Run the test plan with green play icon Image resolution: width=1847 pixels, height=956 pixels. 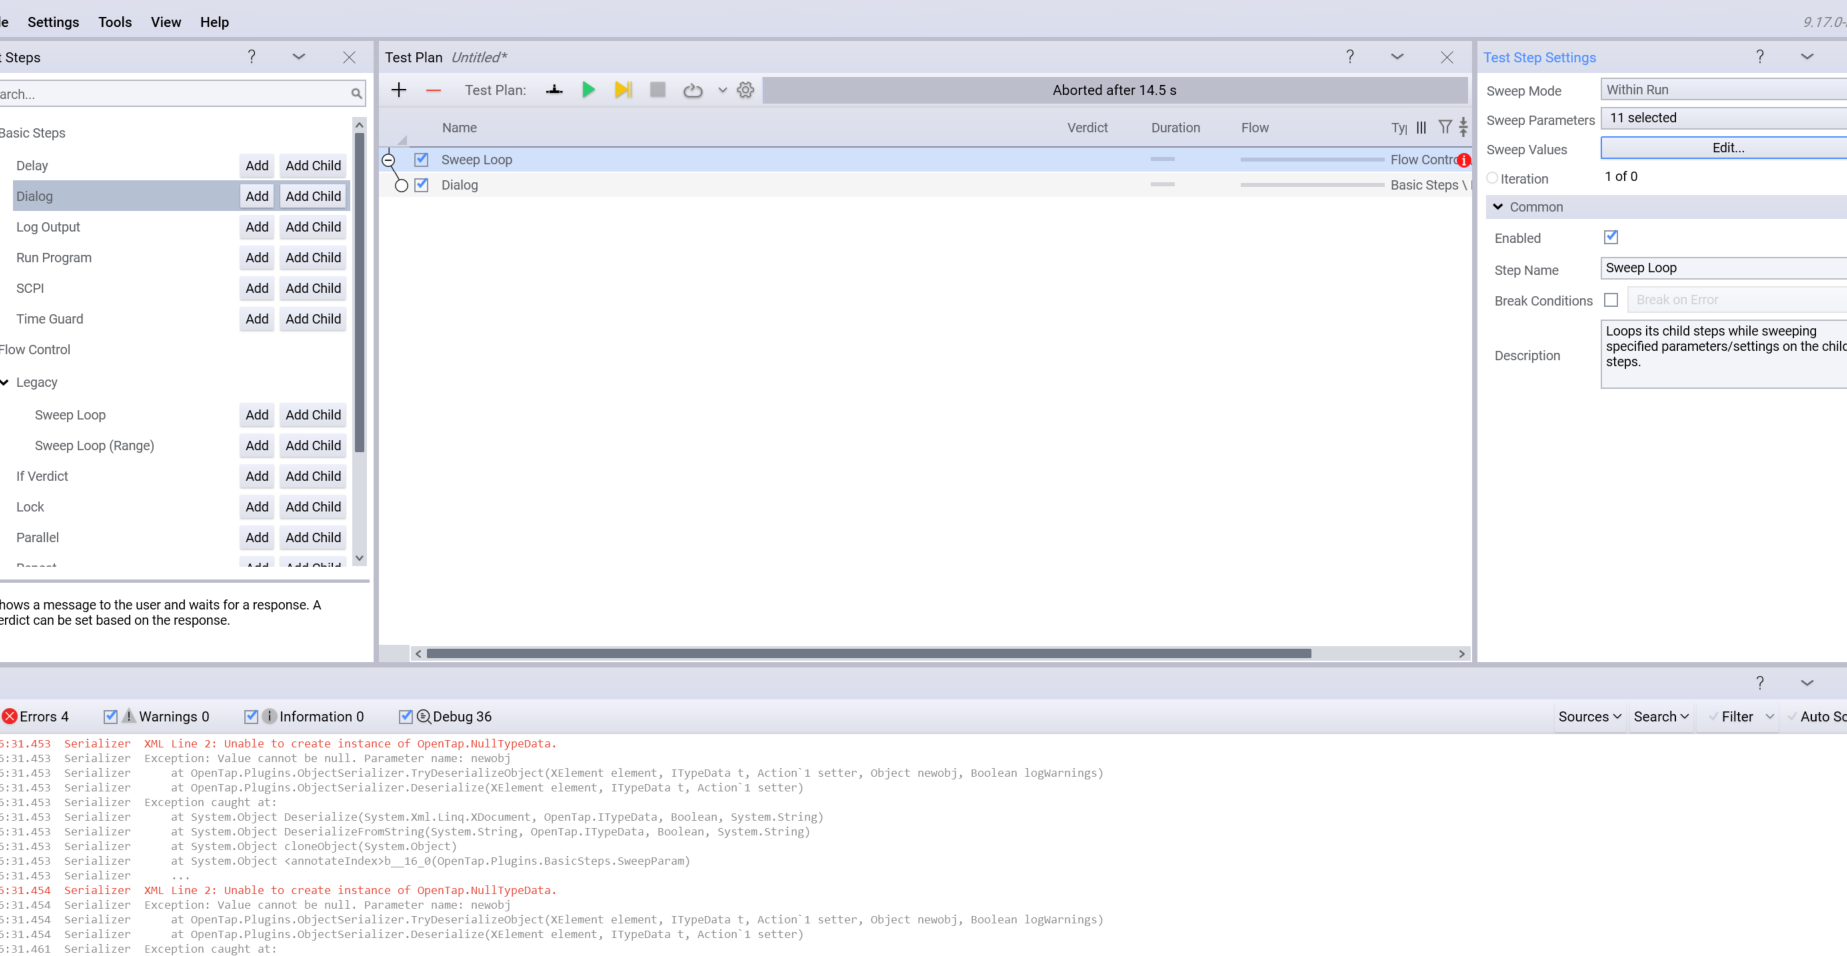[588, 90]
